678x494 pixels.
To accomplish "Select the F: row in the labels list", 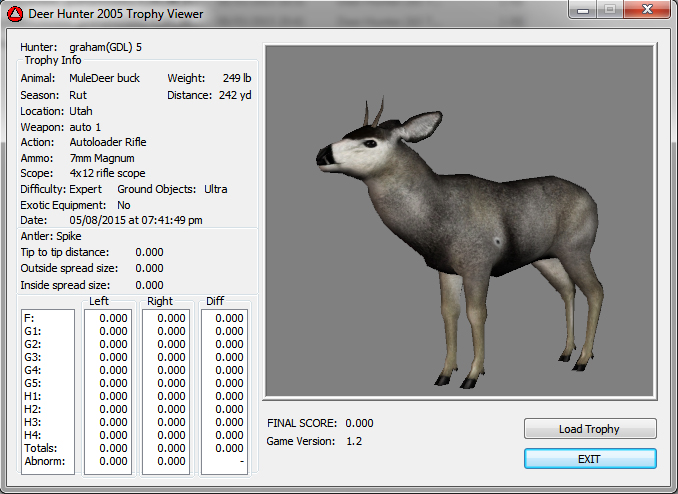I will pos(29,318).
